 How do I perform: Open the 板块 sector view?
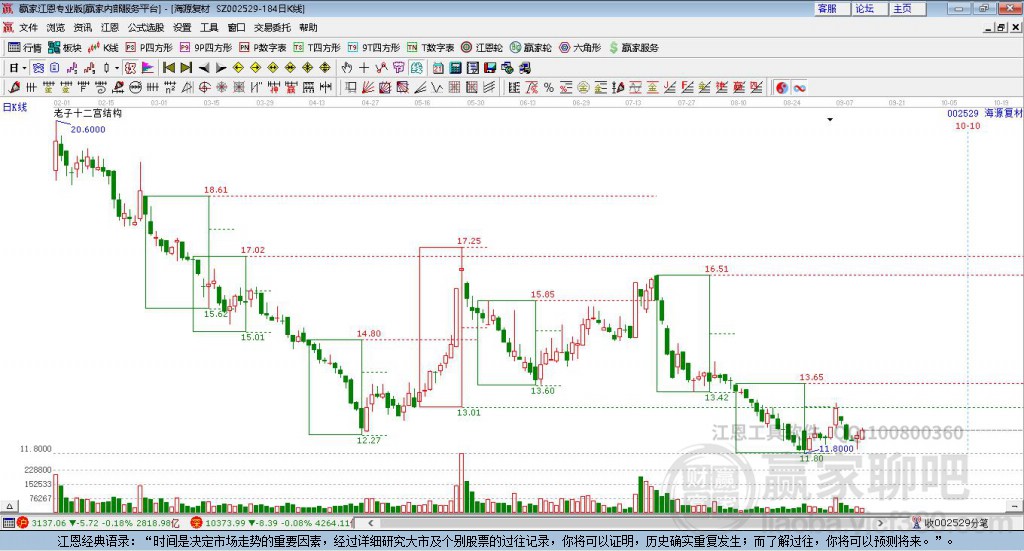pos(65,48)
